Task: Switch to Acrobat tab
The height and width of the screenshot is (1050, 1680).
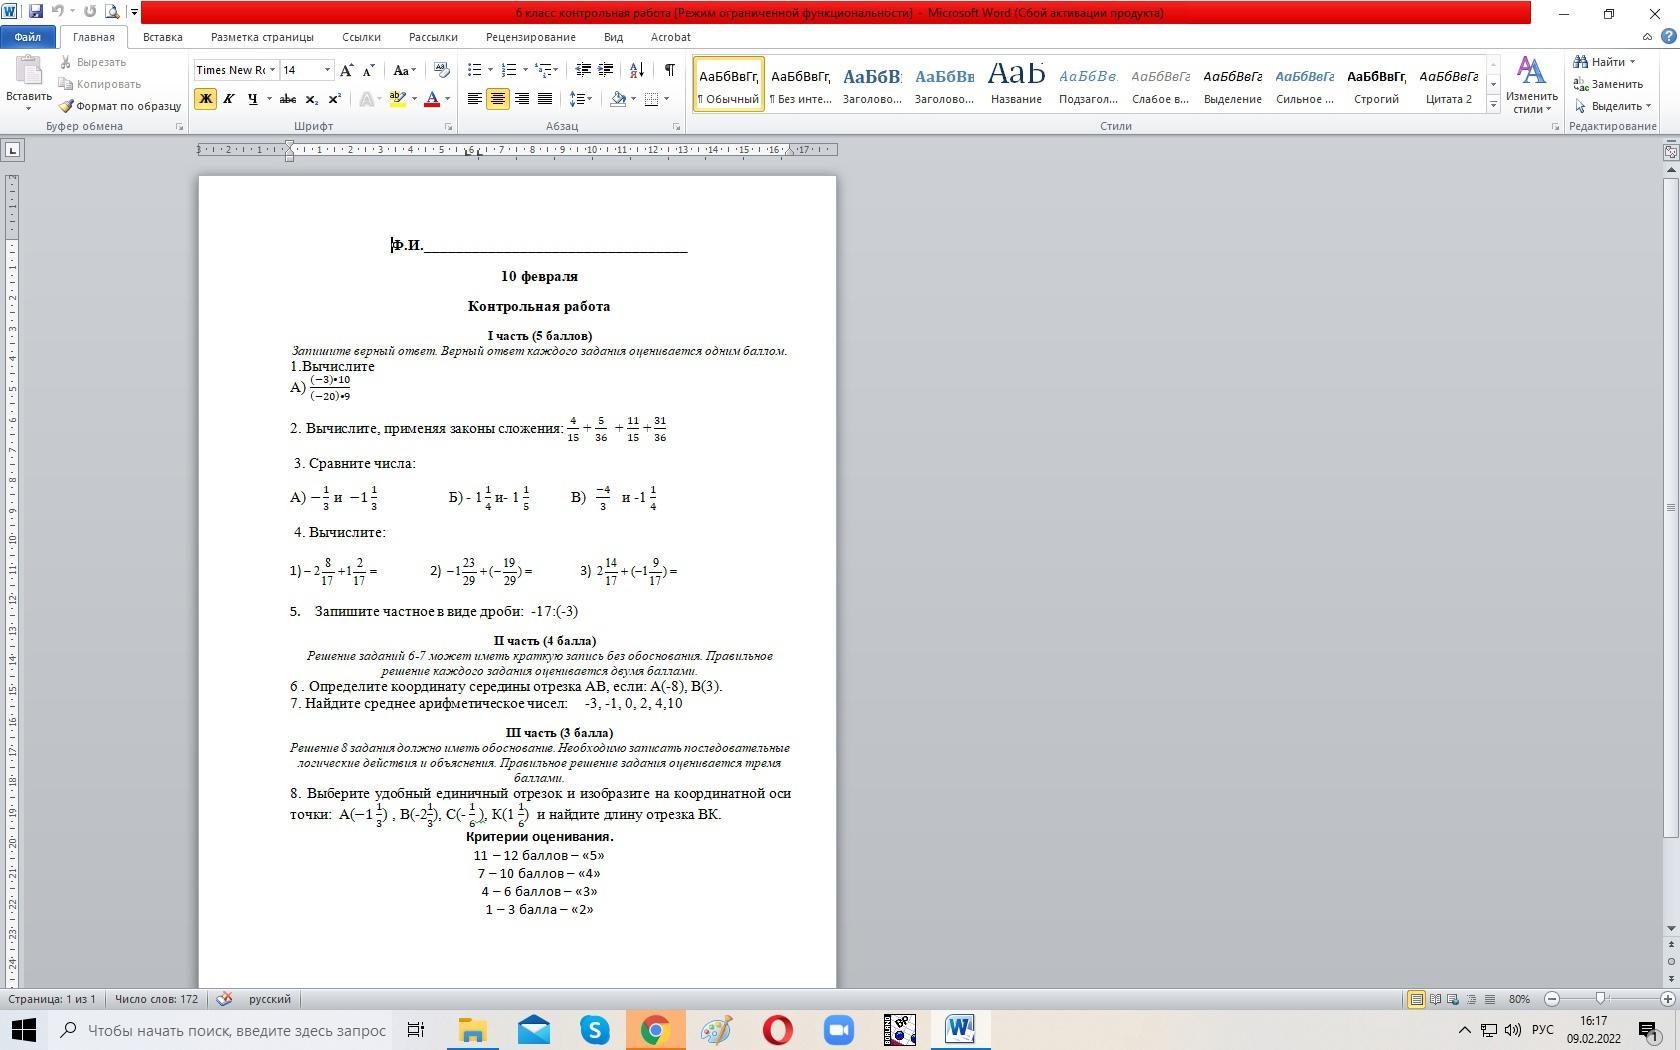Action: 670,37
